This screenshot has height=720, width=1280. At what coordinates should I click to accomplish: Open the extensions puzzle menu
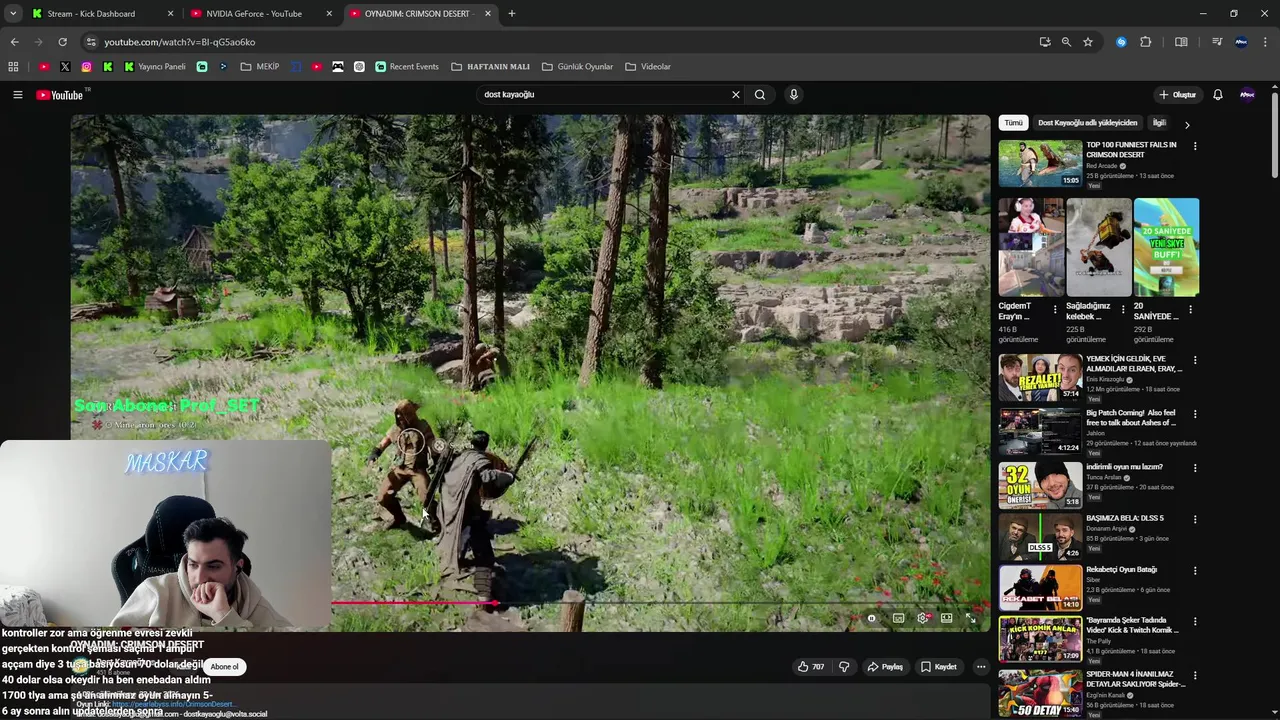[1146, 42]
